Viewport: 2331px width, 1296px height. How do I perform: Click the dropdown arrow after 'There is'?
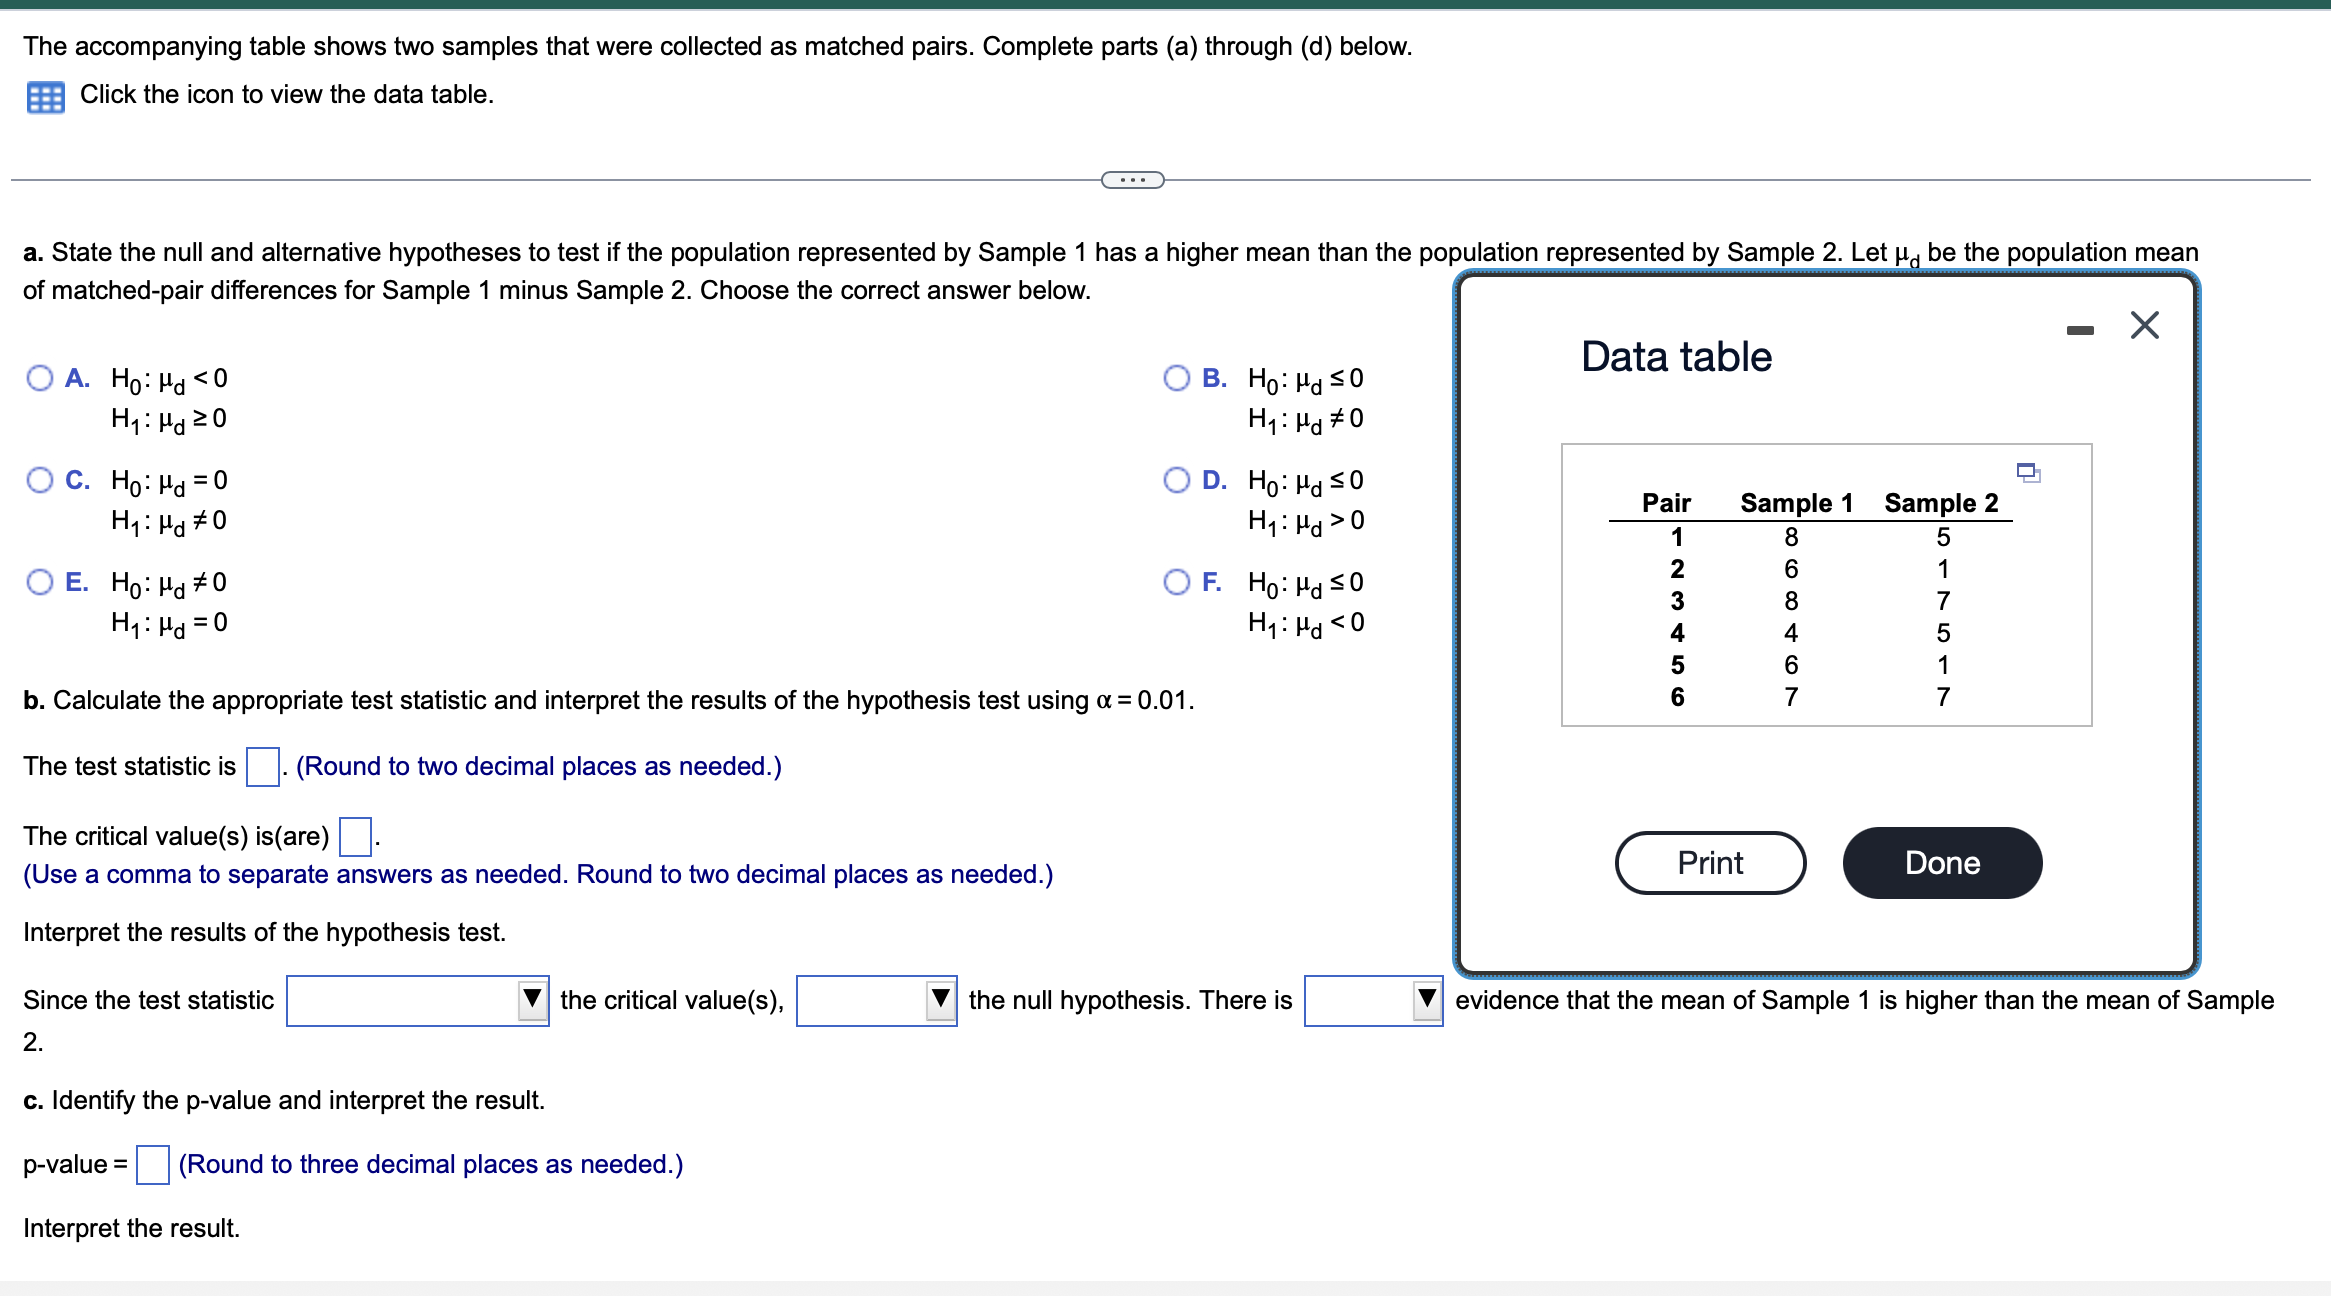coord(1426,999)
